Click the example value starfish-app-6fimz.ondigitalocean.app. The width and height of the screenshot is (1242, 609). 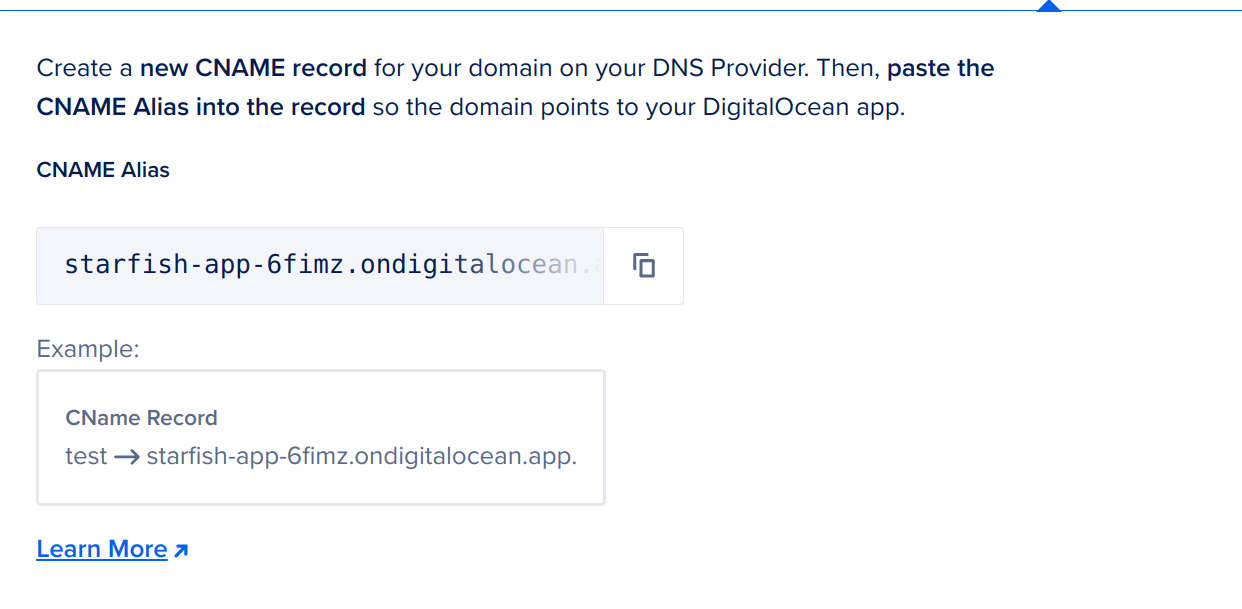click(x=361, y=456)
